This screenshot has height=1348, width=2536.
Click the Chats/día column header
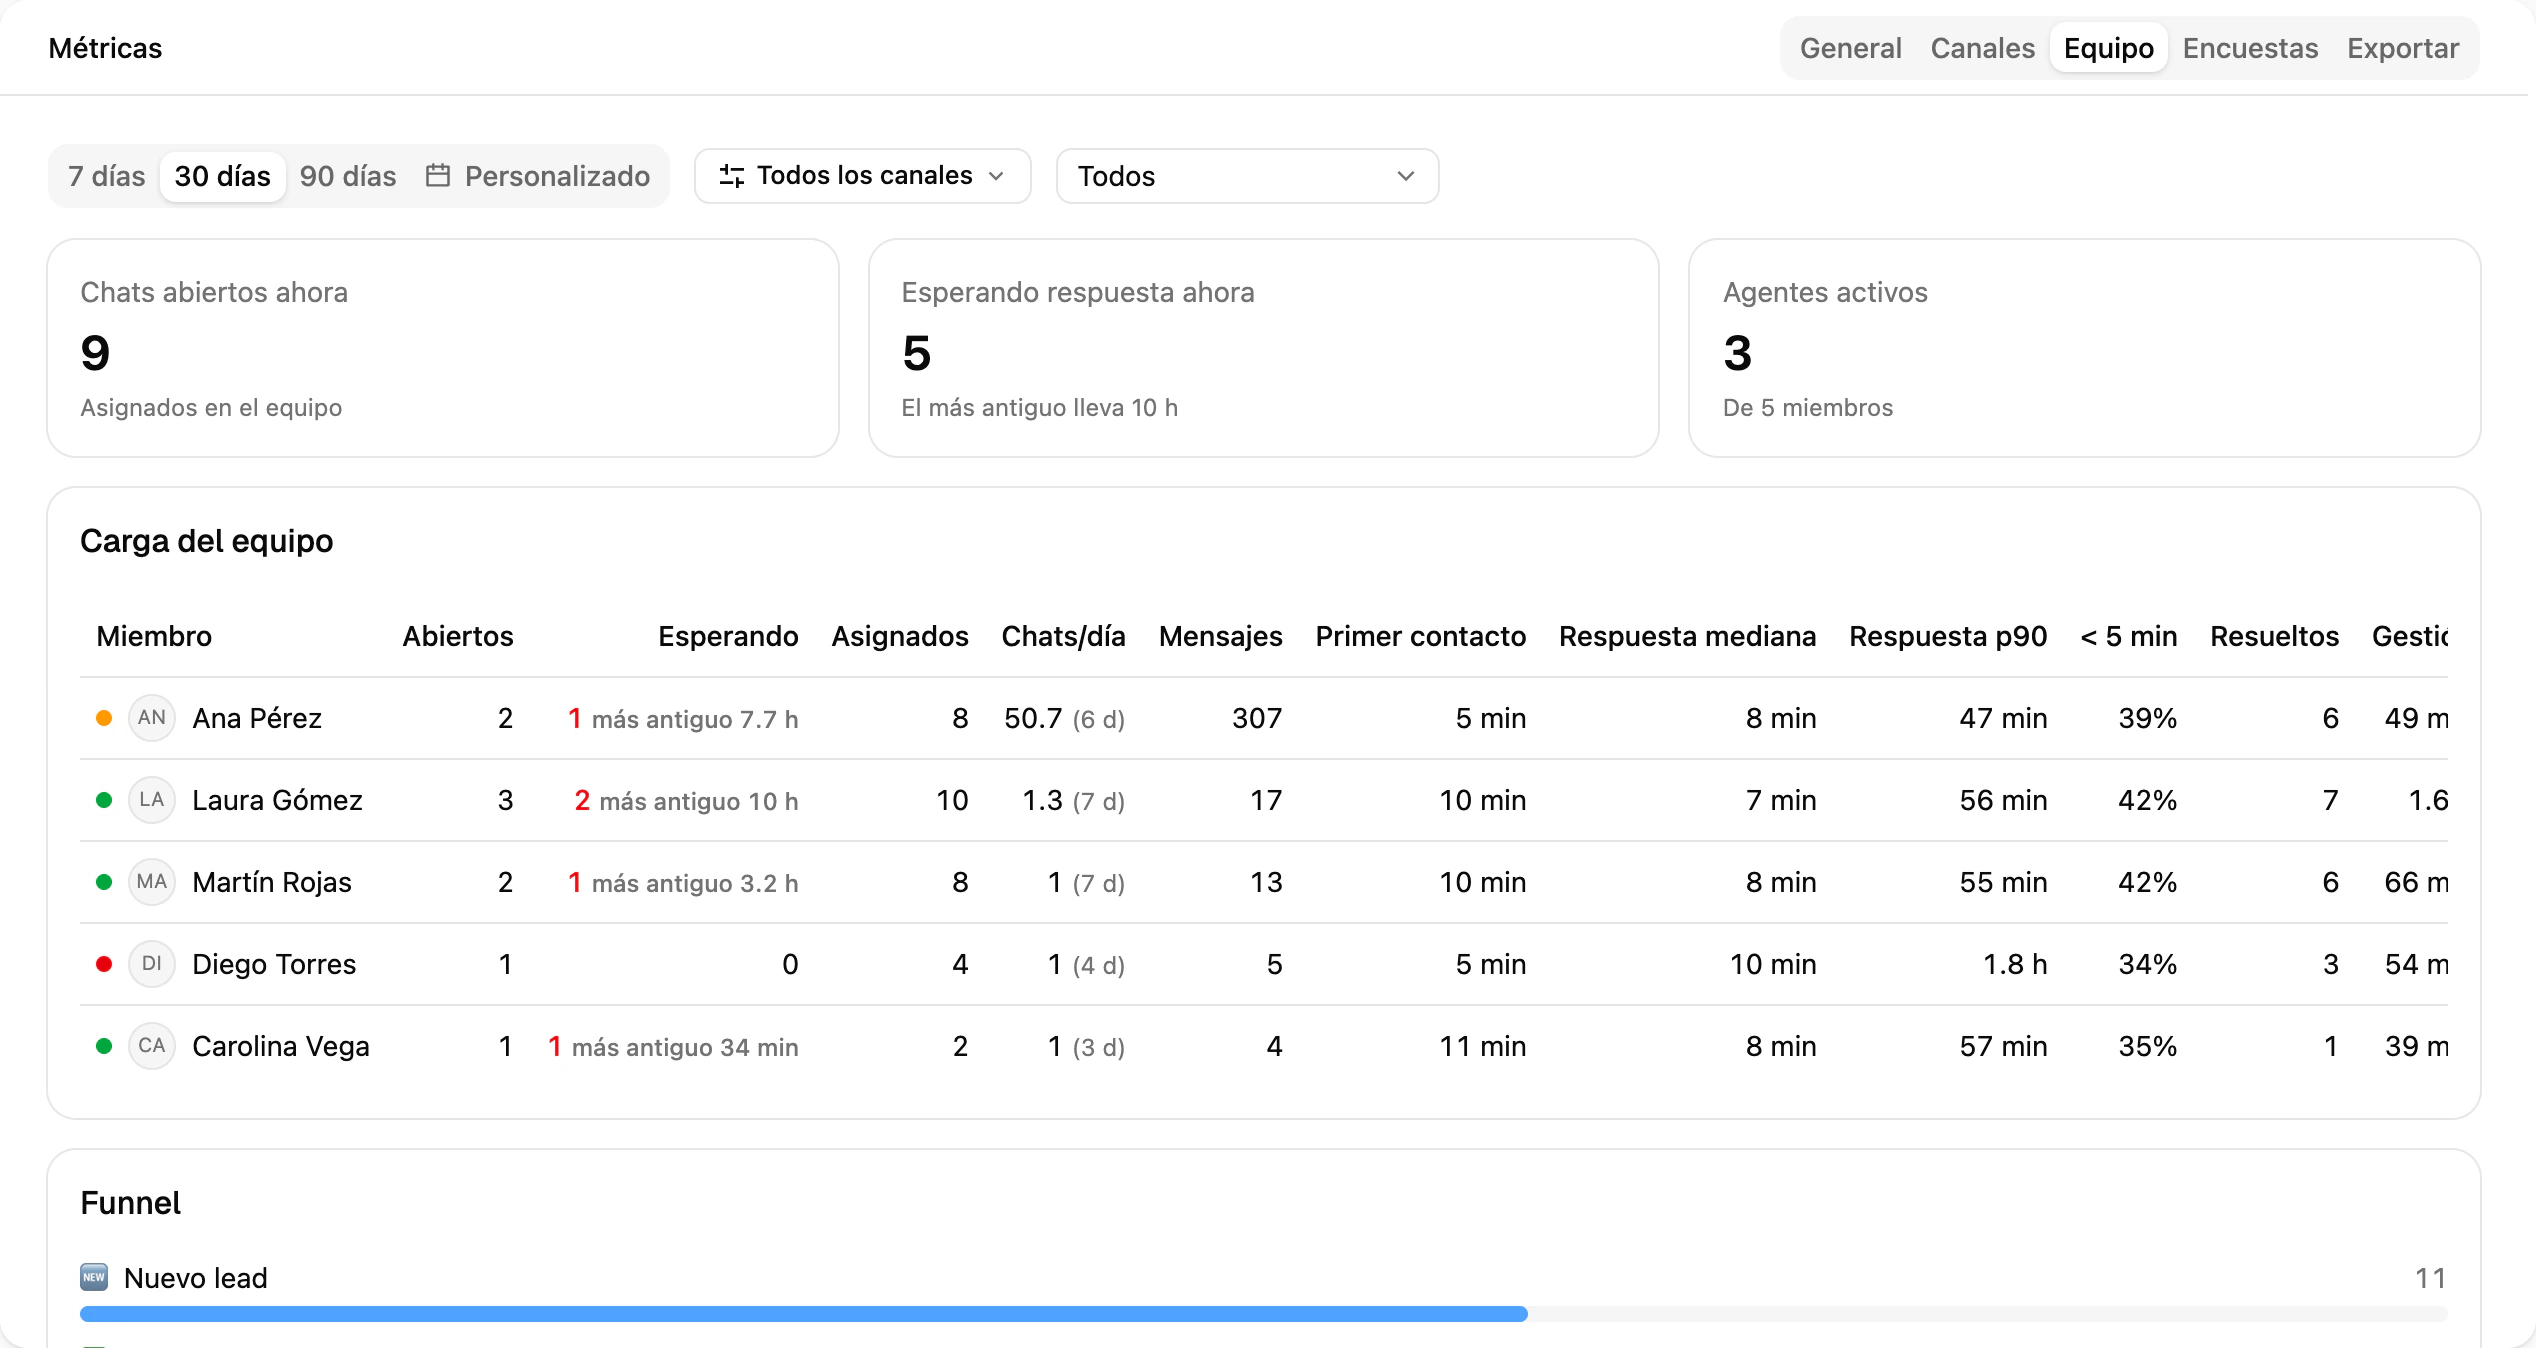(1063, 636)
